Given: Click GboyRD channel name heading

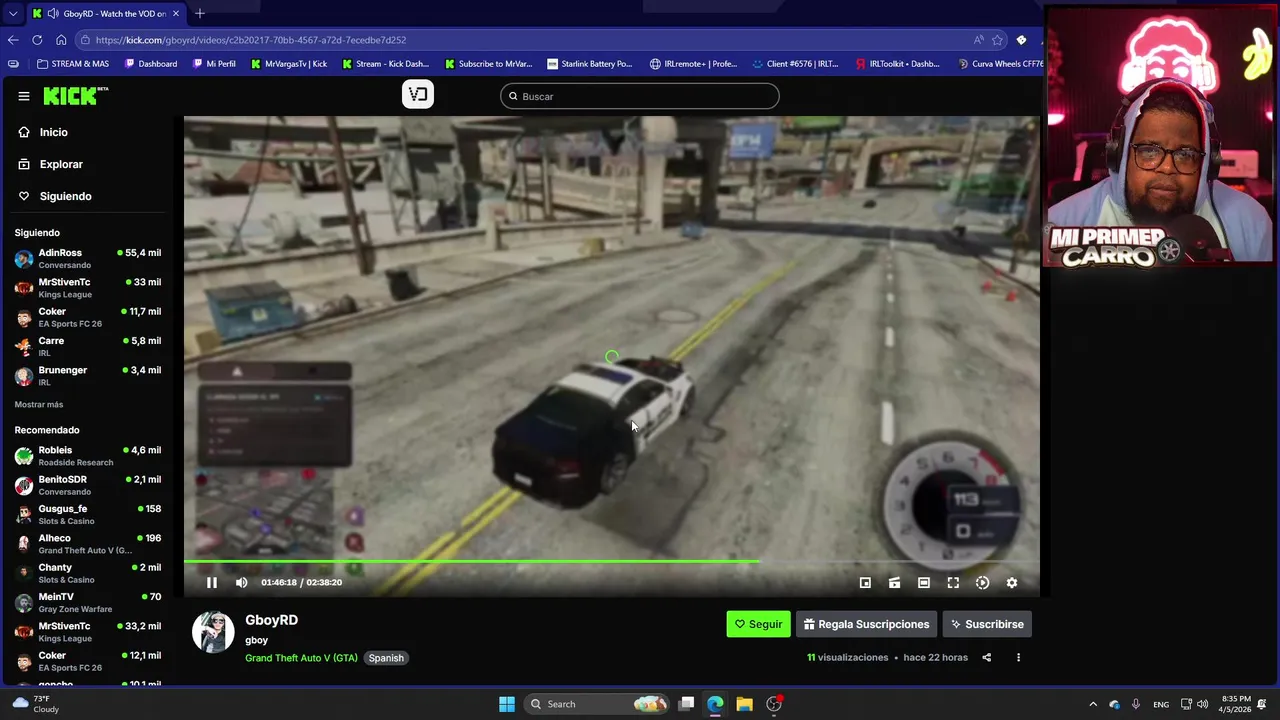Looking at the screenshot, I should click(272, 620).
